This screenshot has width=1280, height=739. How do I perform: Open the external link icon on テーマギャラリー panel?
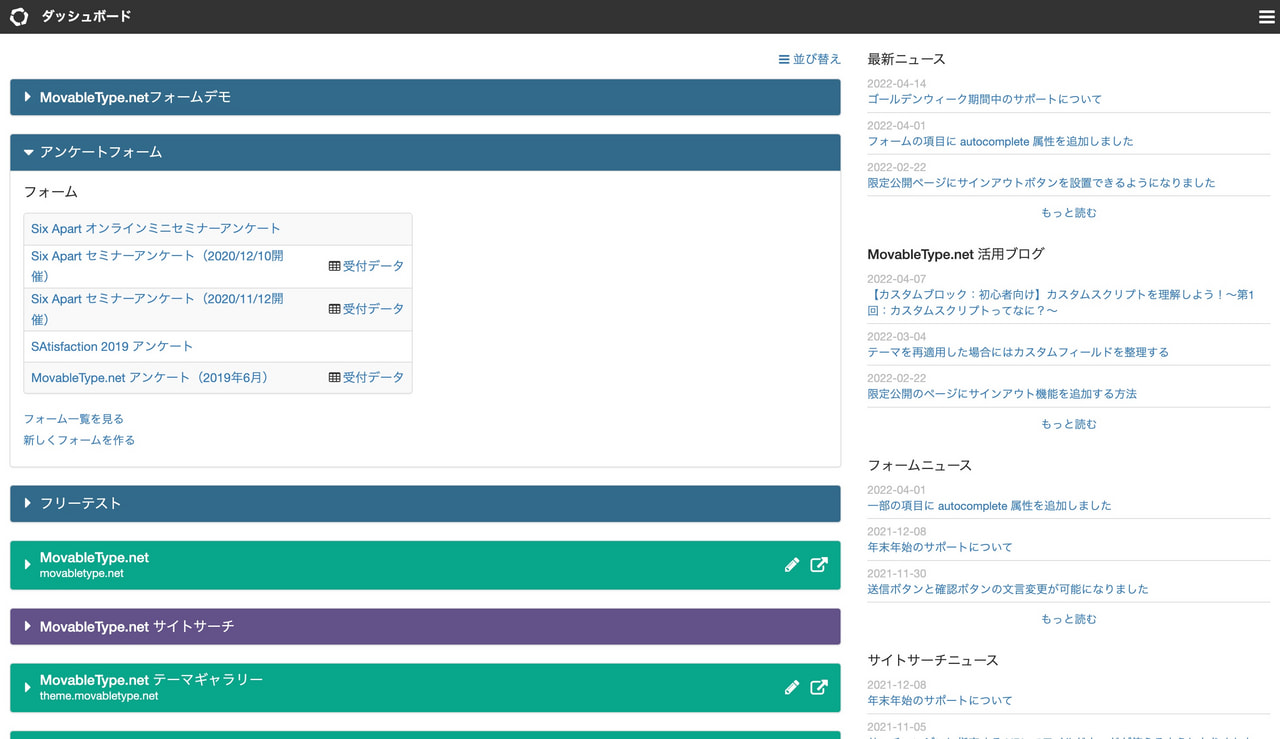tap(819, 687)
